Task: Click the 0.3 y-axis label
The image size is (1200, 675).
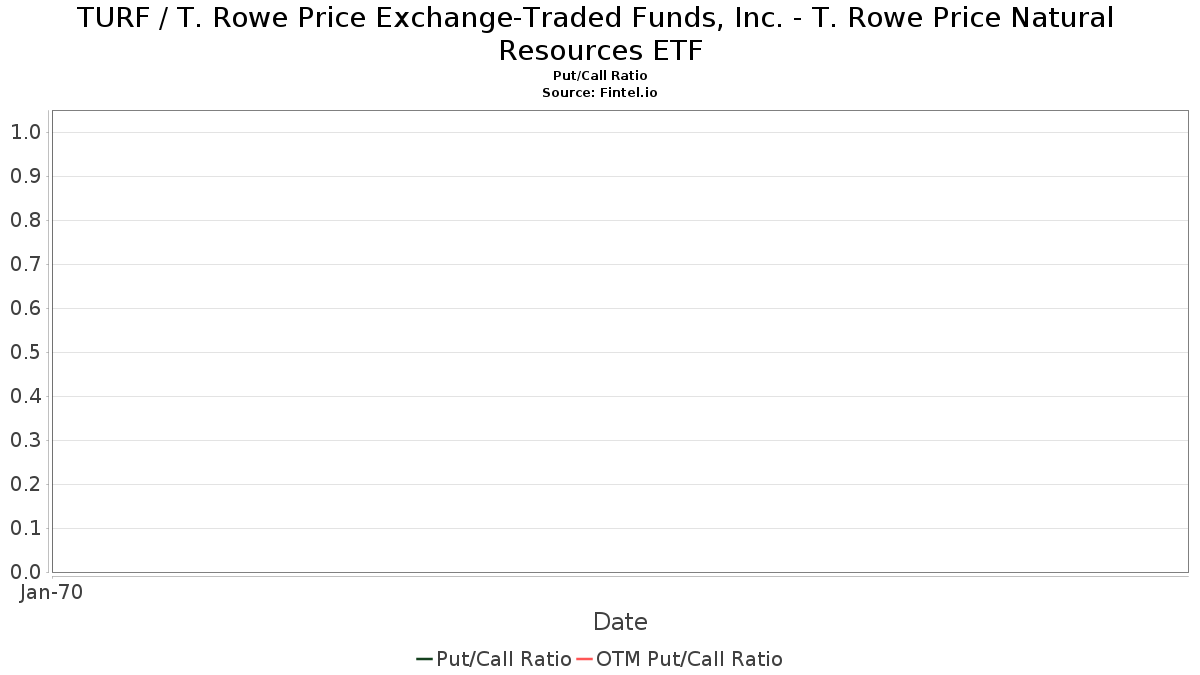Action: (25, 440)
